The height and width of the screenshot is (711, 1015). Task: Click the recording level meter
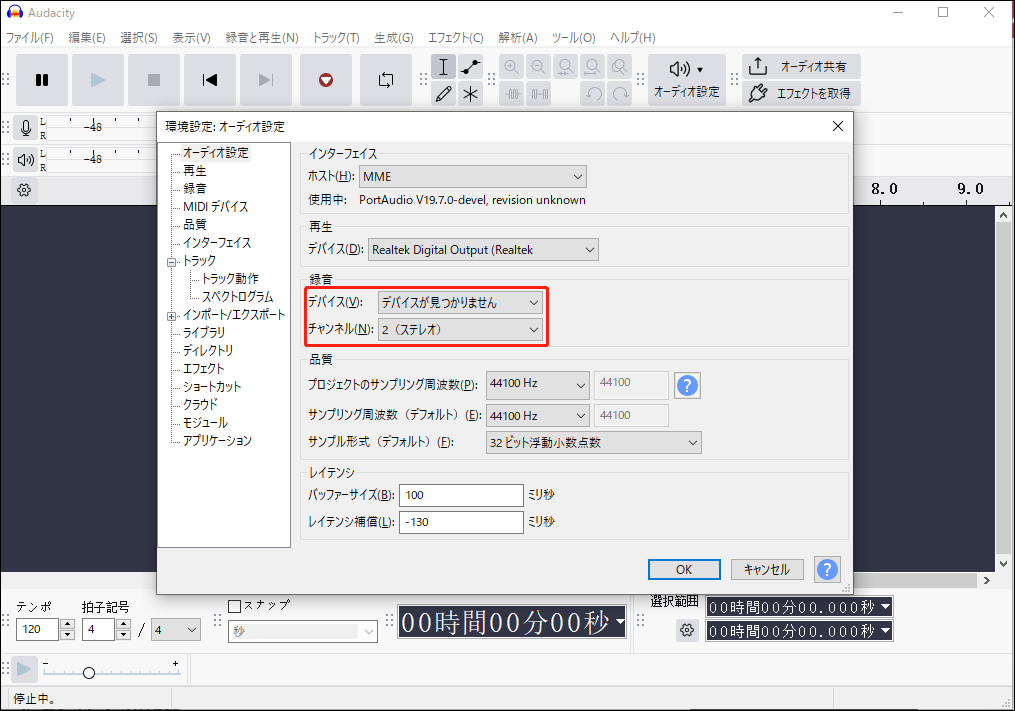102,128
